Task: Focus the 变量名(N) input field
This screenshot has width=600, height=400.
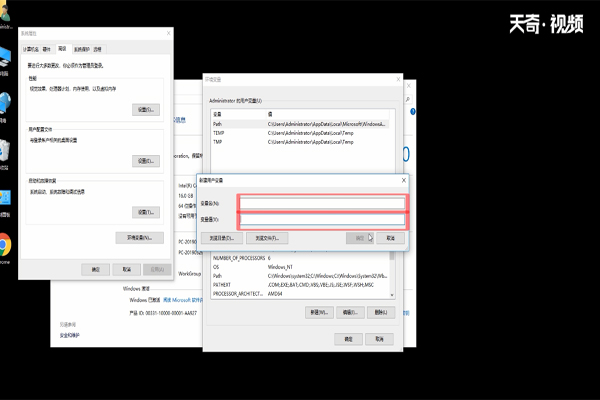Action: coord(322,203)
